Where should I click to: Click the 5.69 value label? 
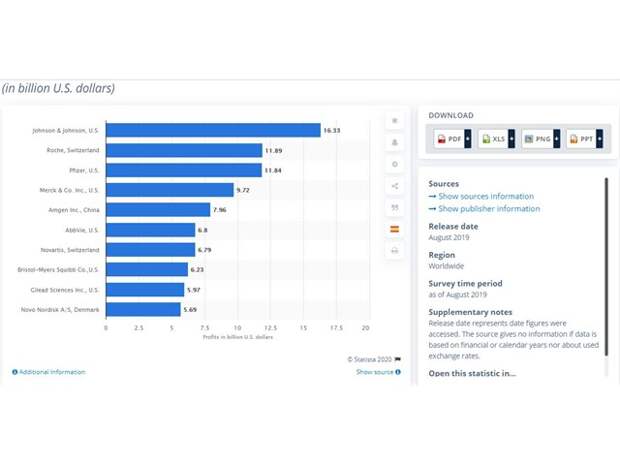click(x=190, y=310)
